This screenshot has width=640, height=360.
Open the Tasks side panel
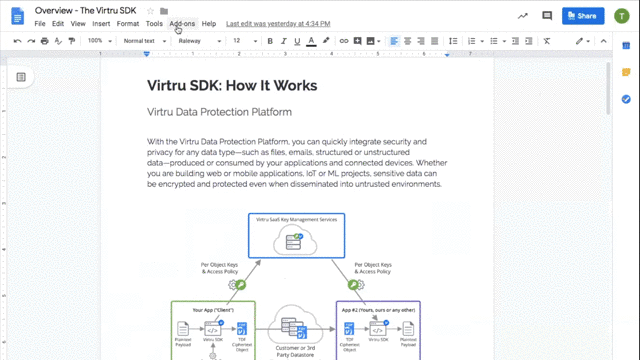626,99
